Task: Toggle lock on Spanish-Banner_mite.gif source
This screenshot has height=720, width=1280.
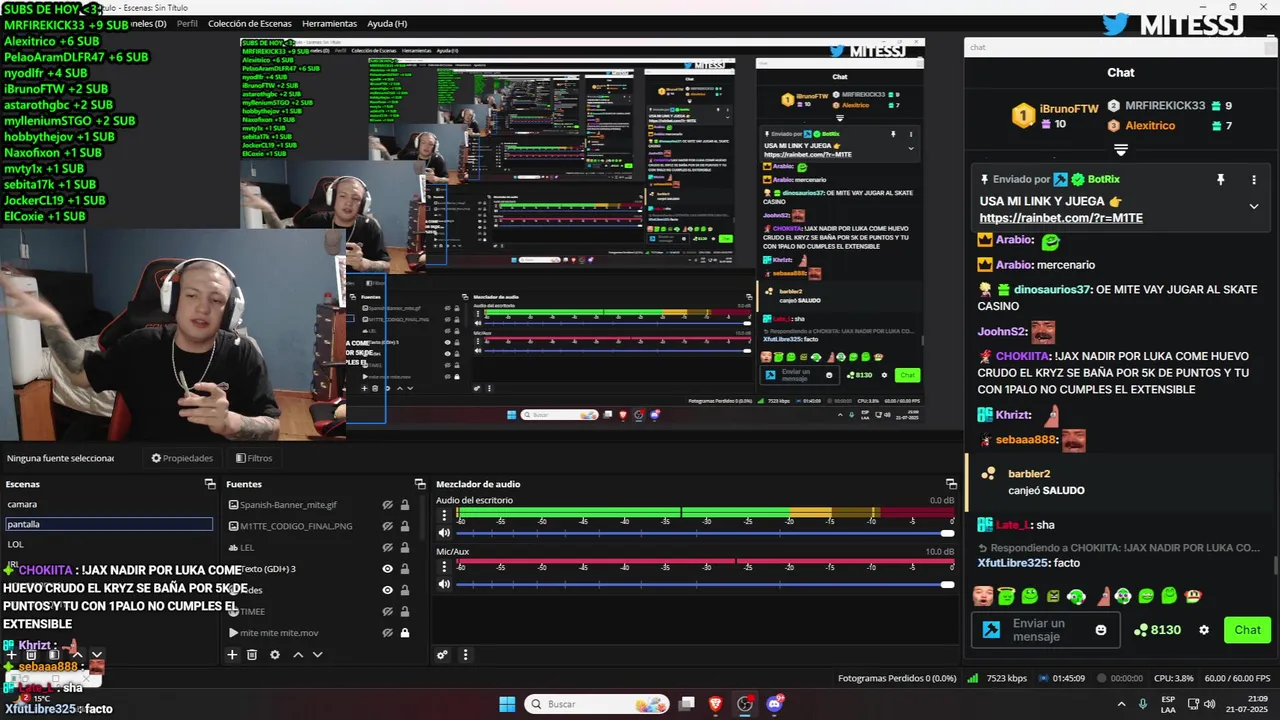Action: tap(405, 505)
